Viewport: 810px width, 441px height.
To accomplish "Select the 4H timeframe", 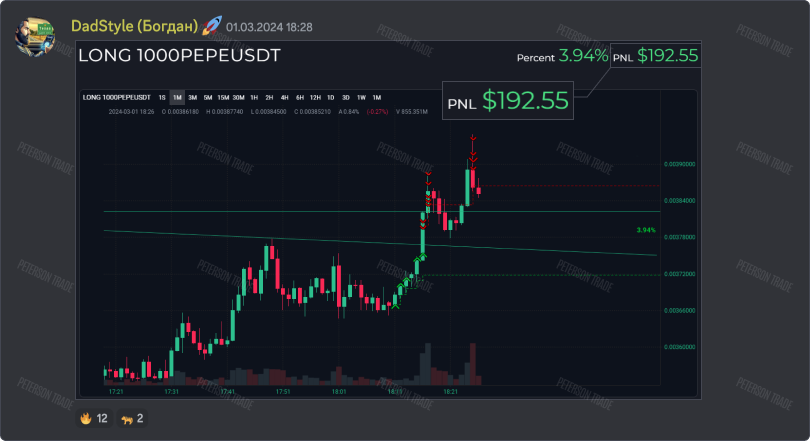I will [284, 97].
